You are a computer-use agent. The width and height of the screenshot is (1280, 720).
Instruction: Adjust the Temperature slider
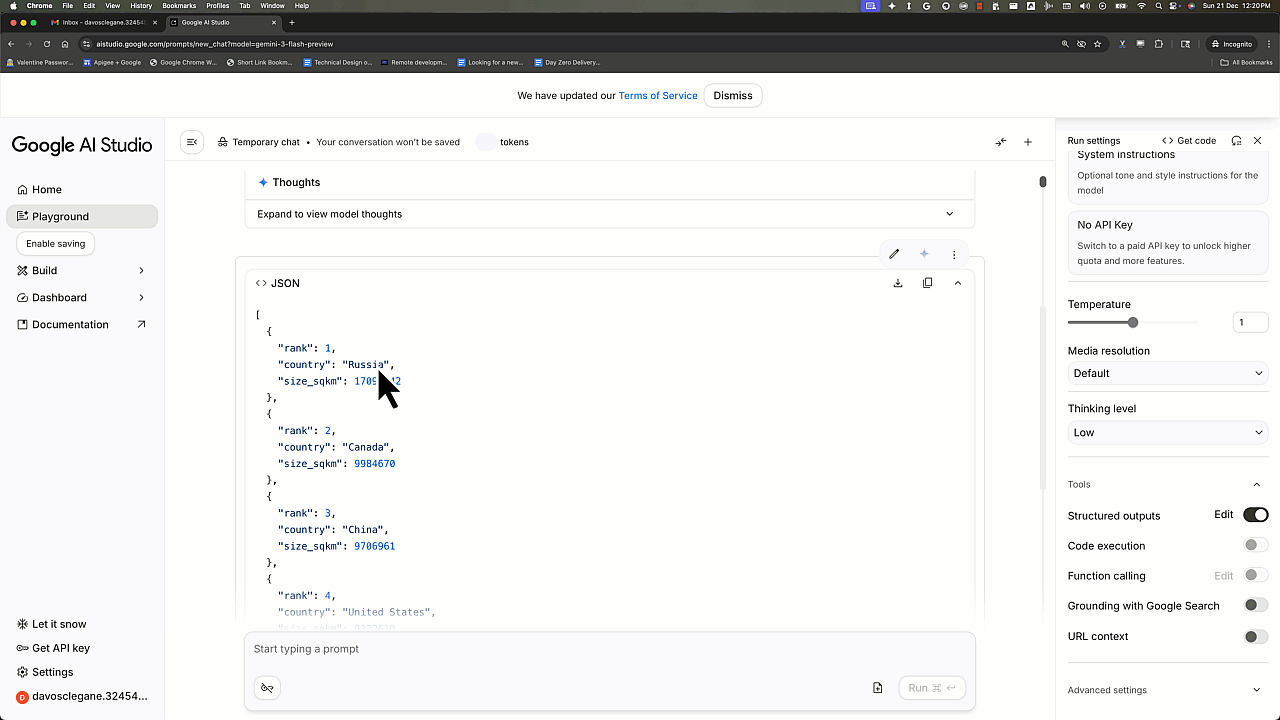pos(1133,322)
